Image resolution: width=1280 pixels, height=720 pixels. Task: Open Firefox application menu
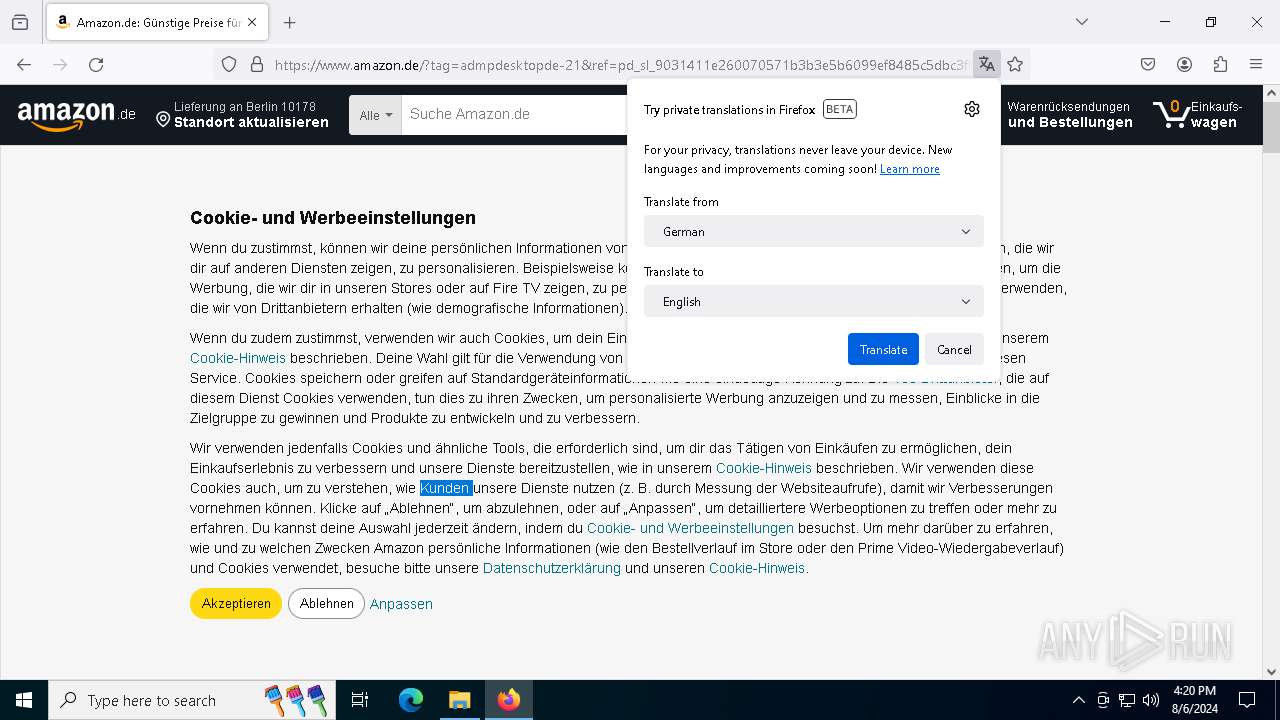(1256, 64)
